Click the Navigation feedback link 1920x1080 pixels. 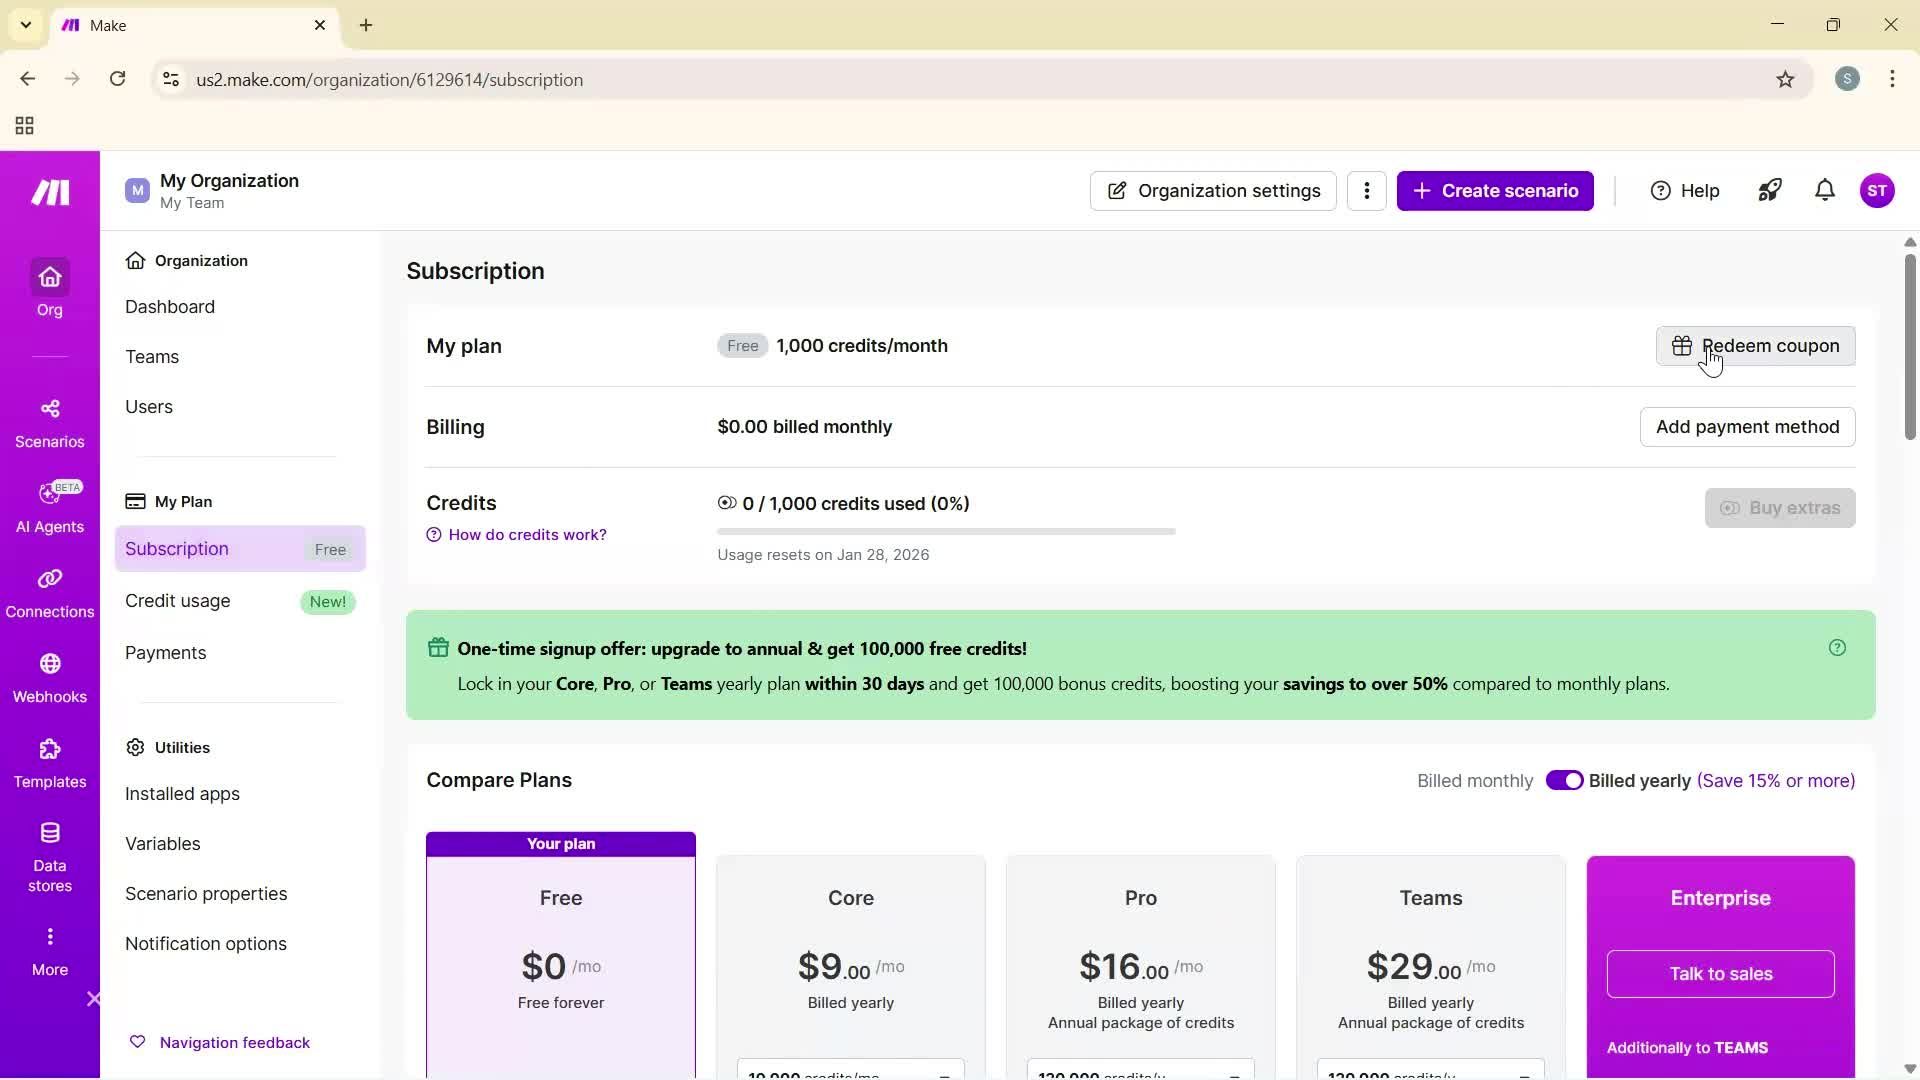(233, 1042)
